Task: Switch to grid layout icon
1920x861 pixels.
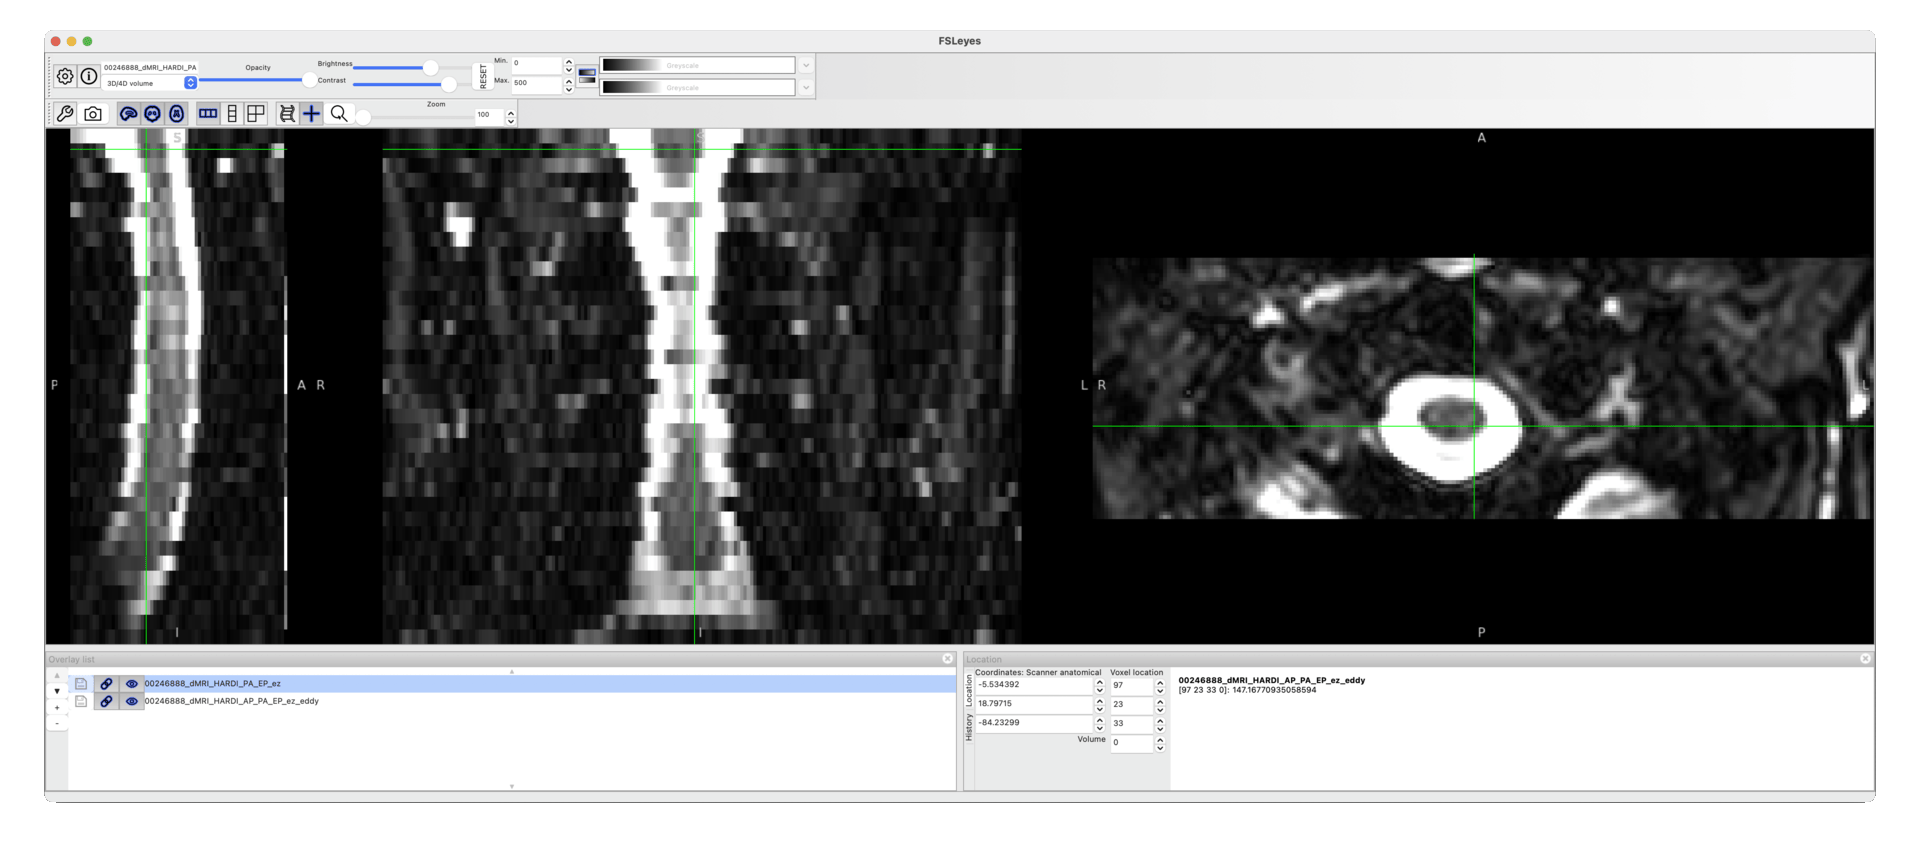Action: tap(256, 114)
